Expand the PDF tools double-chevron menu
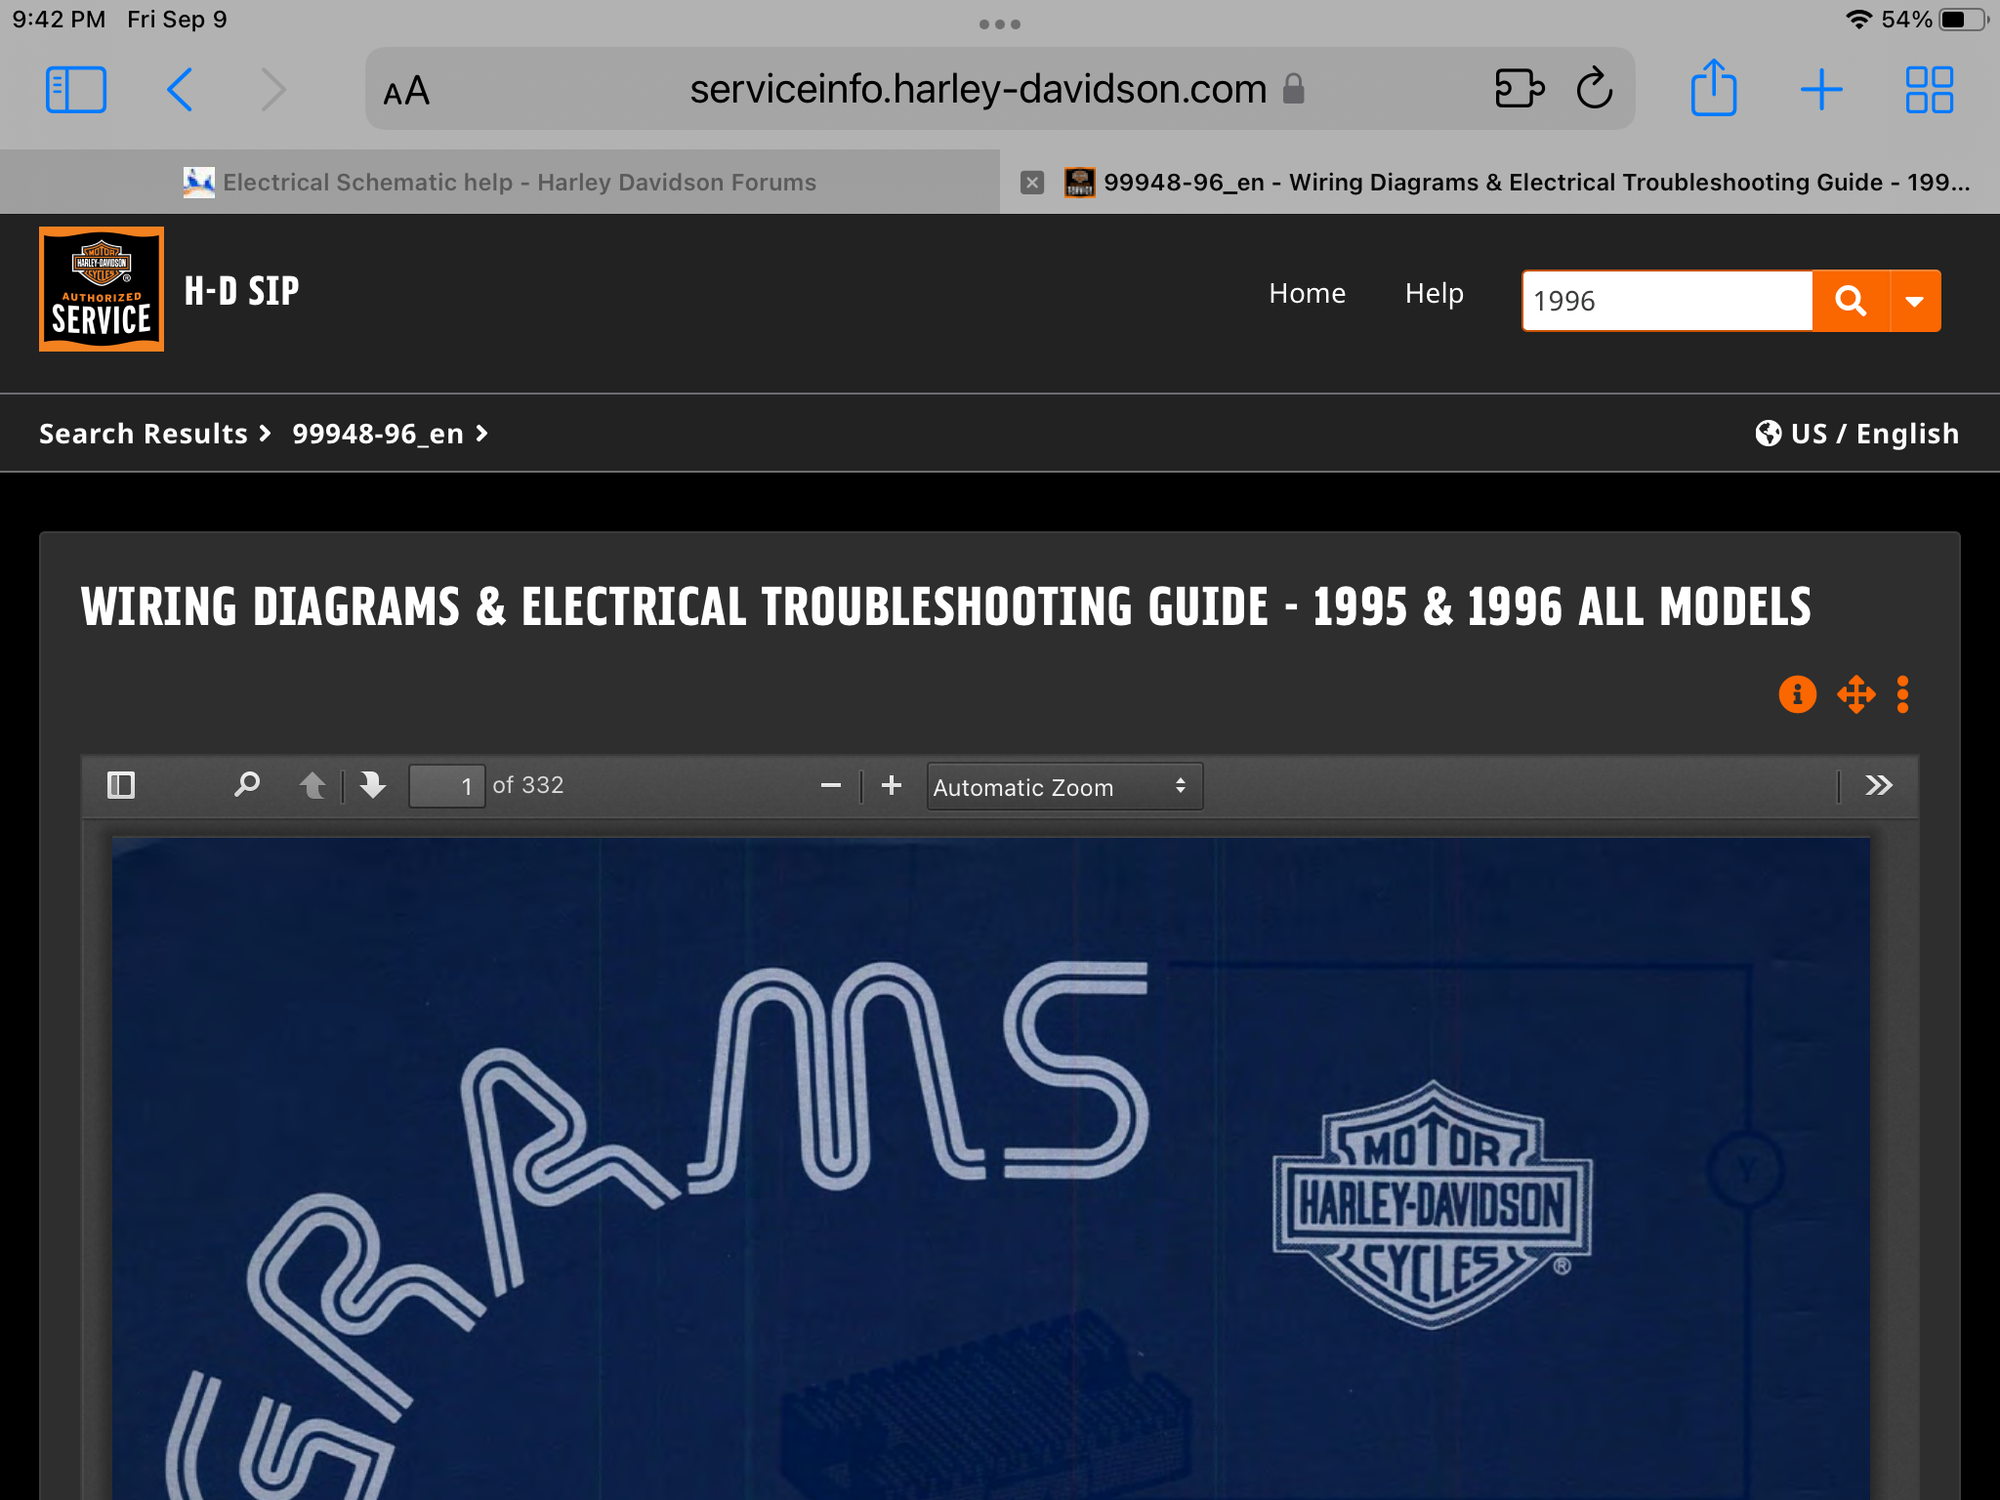 click(1878, 785)
